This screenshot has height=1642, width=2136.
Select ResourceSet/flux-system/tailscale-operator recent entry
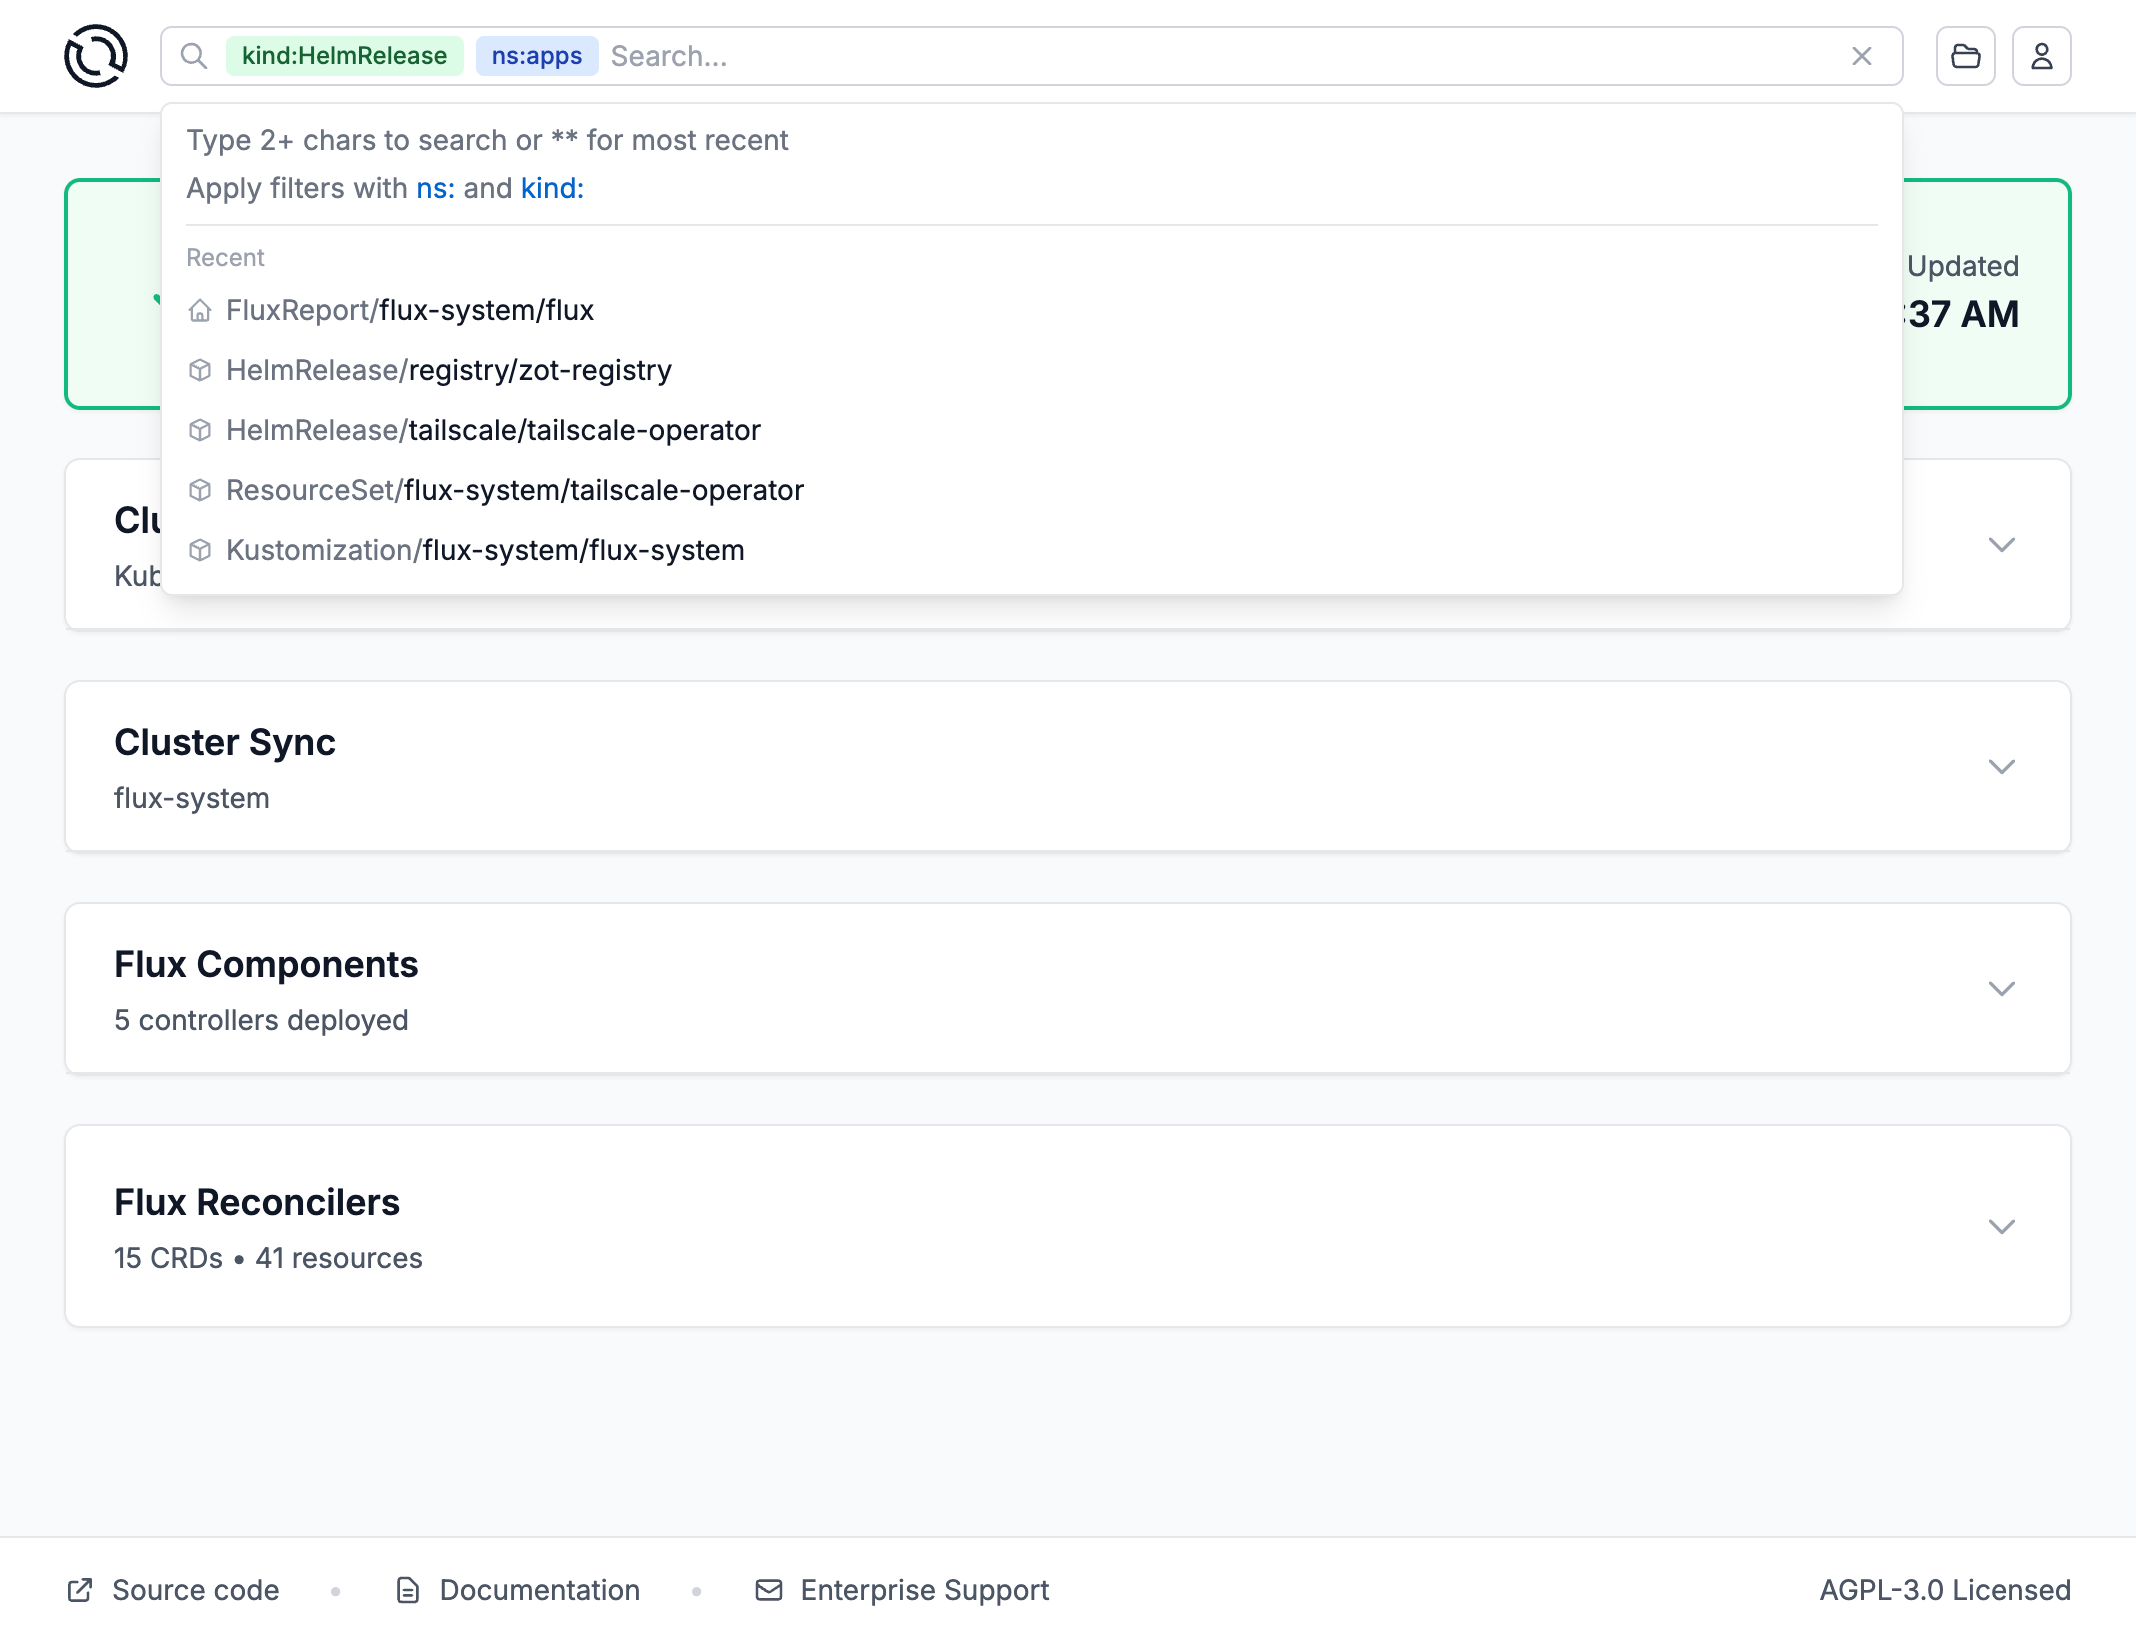(x=514, y=491)
